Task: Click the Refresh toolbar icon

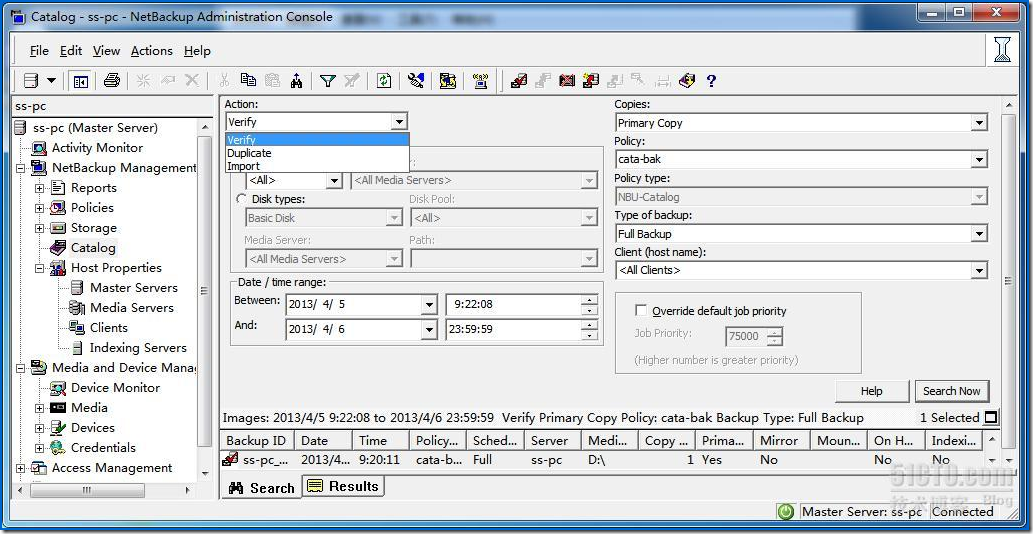Action: 384,81
